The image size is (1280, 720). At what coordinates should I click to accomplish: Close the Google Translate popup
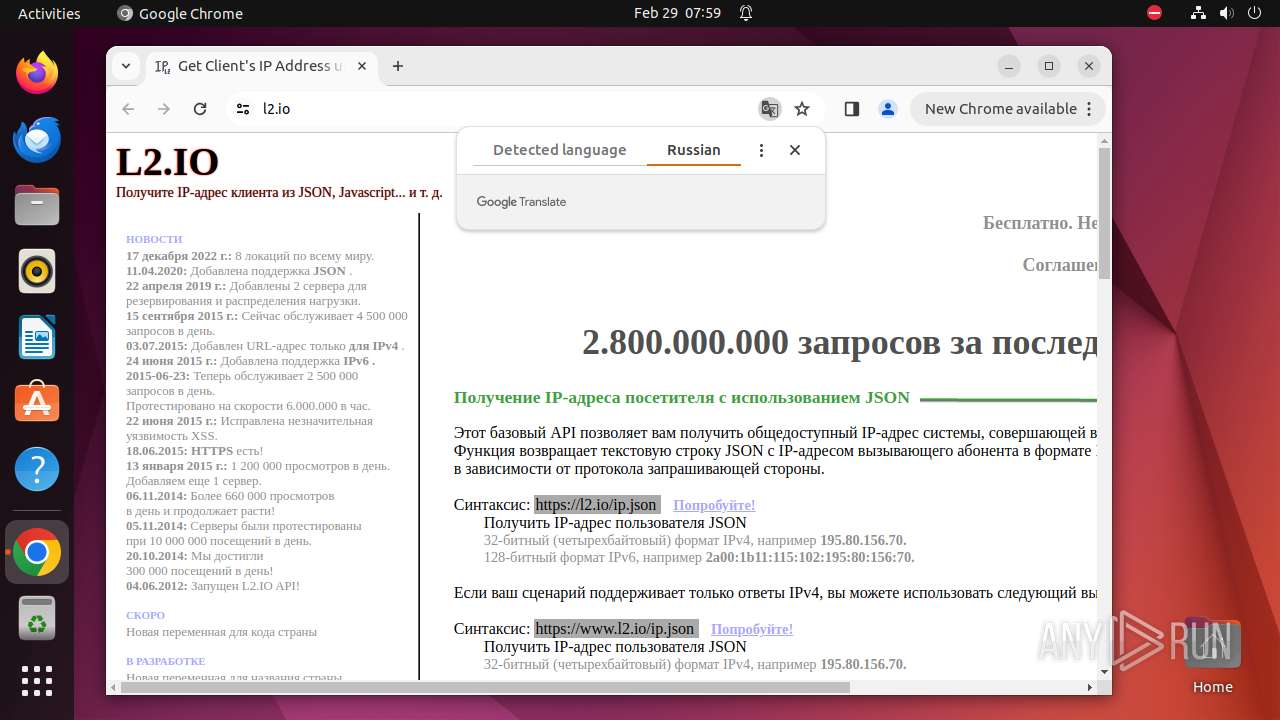click(795, 150)
